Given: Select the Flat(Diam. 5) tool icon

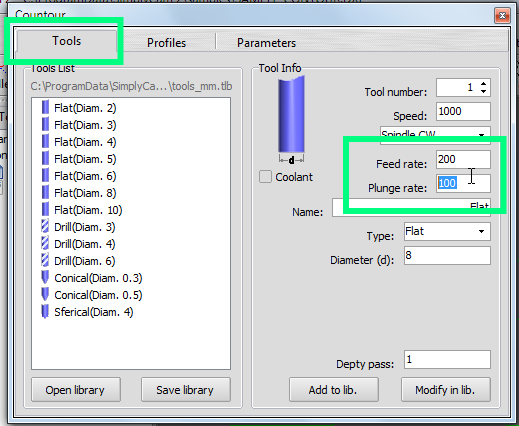Looking at the screenshot, I should coord(45,159).
